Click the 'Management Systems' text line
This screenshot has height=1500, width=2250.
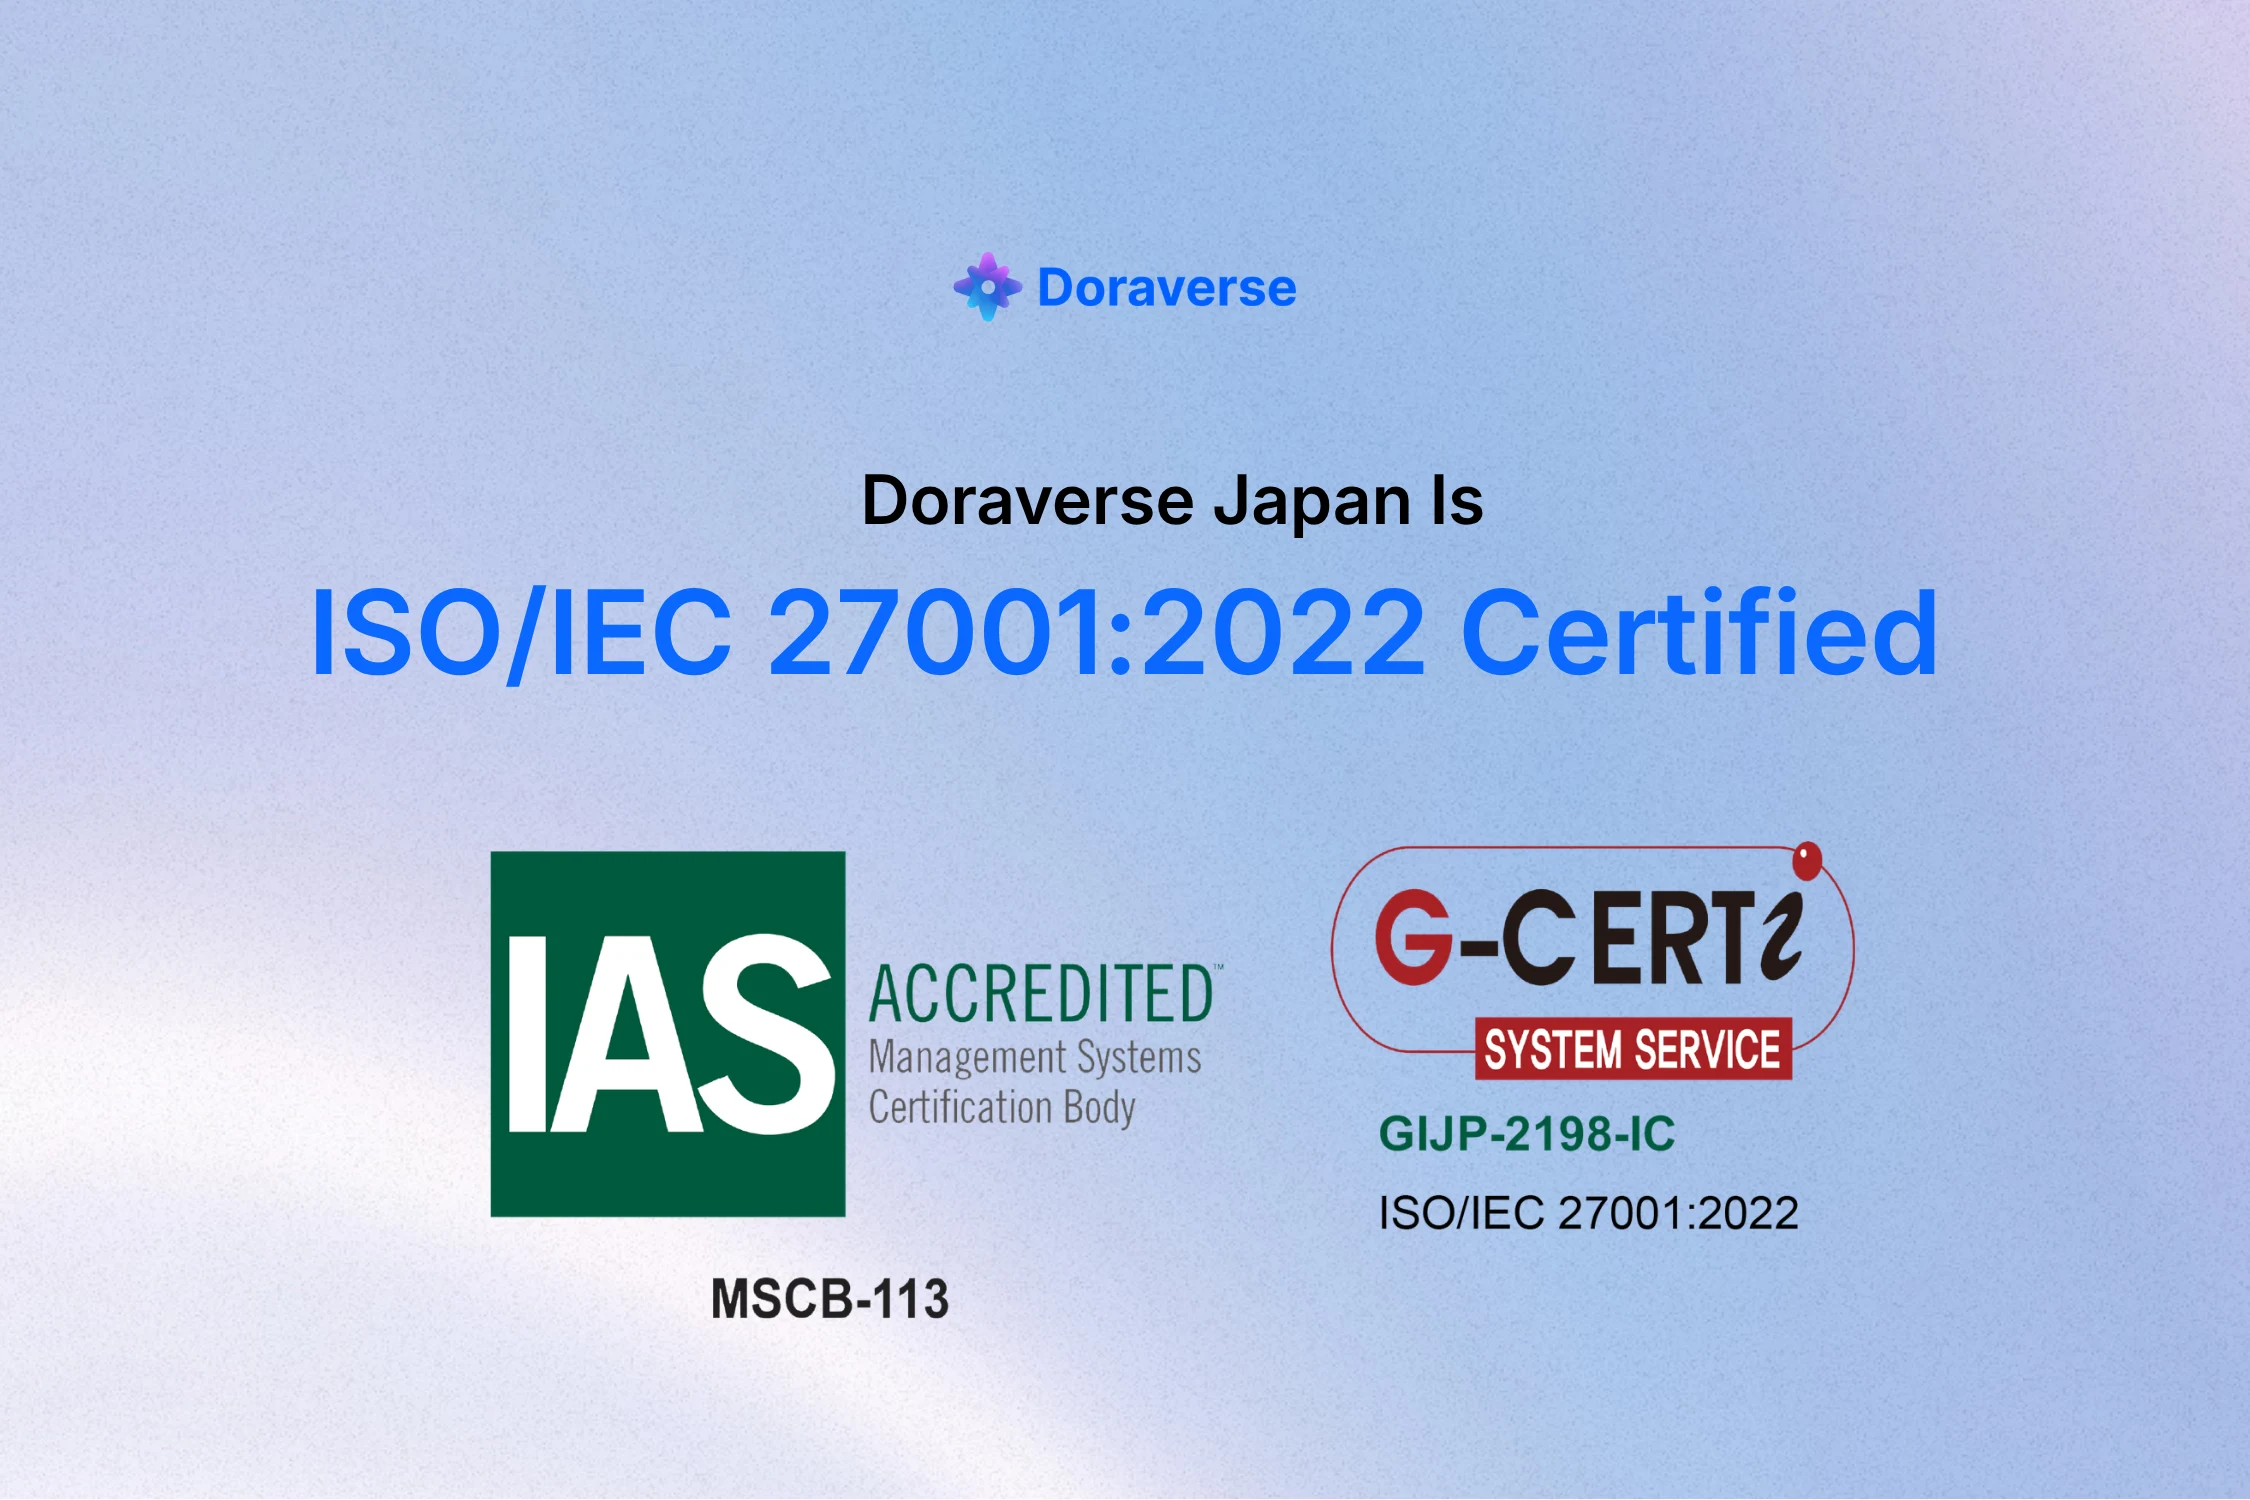[1035, 1057]
